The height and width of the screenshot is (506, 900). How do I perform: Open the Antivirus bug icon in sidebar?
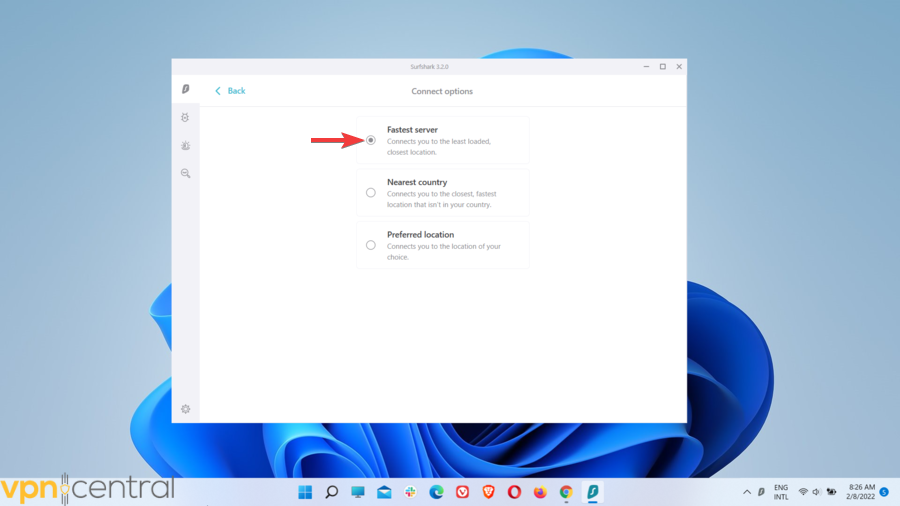[x=185, y=118]
